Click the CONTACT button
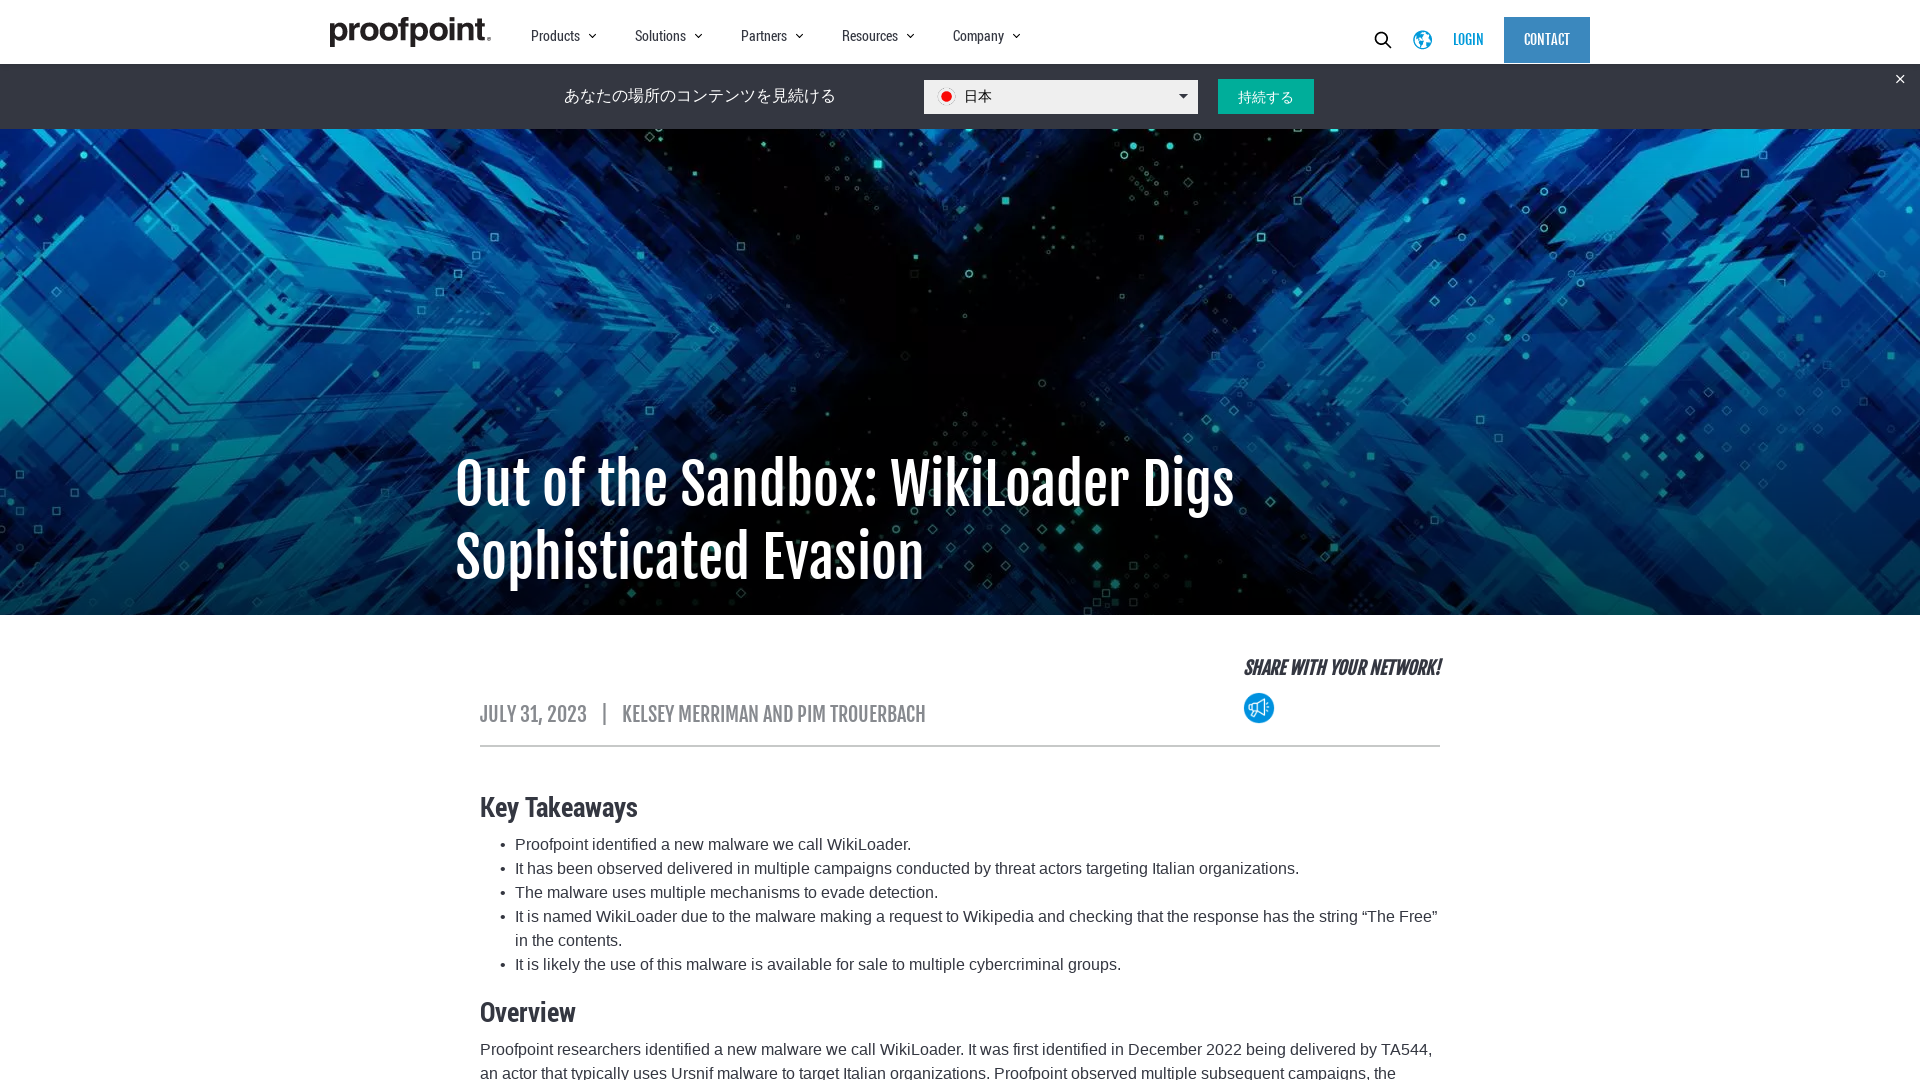Viewport: 1920px width, 1080px height. point(1547,40)
